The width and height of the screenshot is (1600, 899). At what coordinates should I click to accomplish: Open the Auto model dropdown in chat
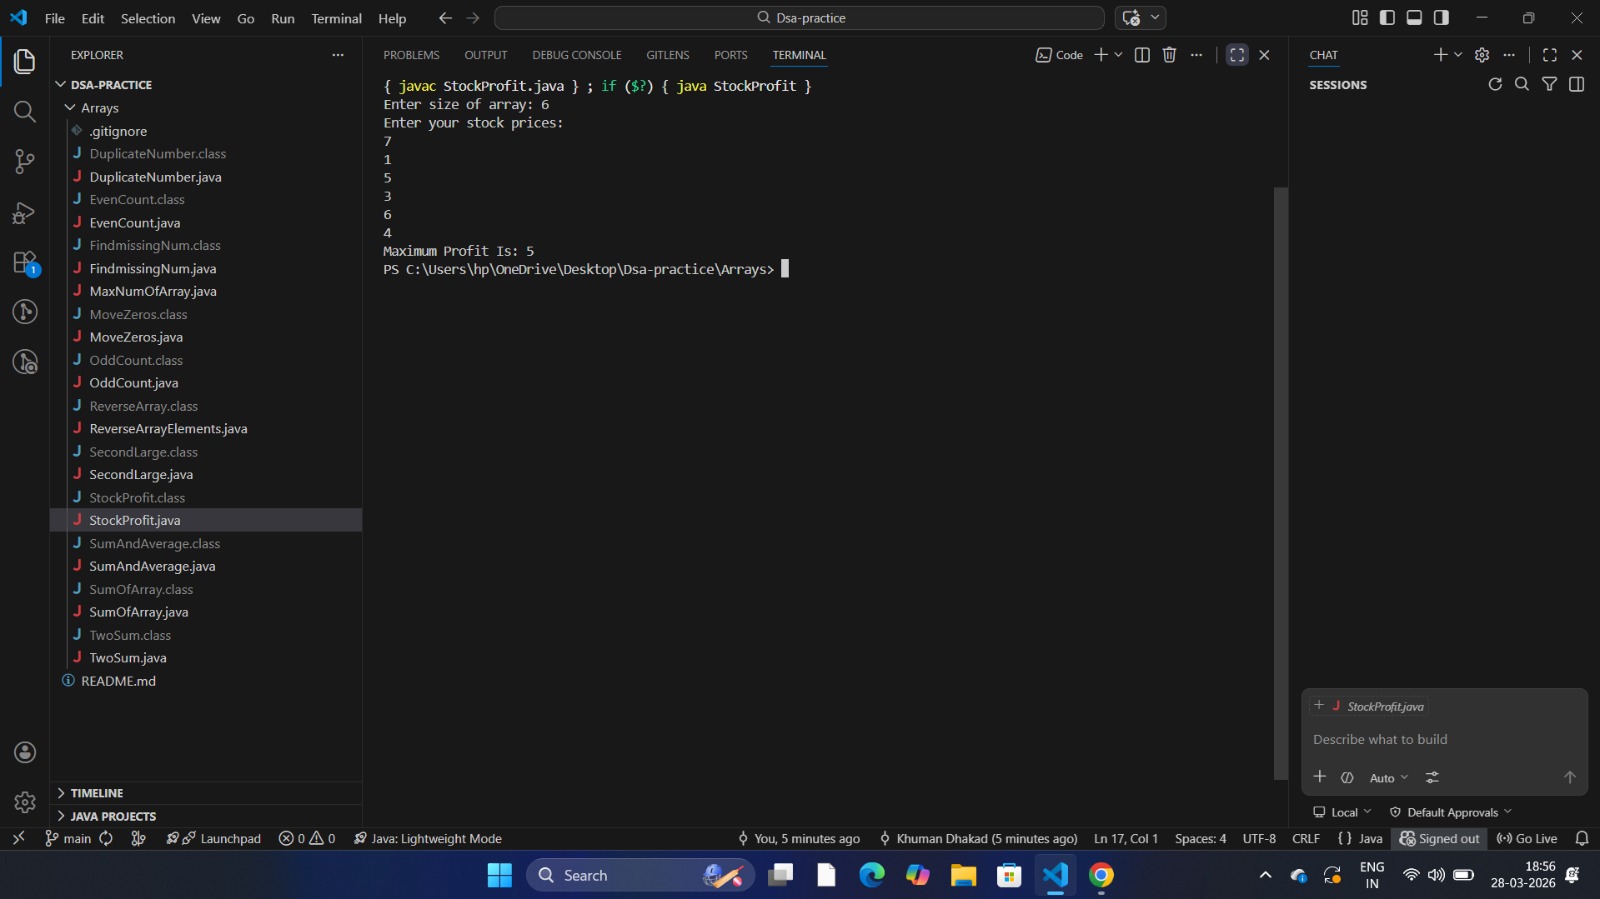(x=1388, y=778)
